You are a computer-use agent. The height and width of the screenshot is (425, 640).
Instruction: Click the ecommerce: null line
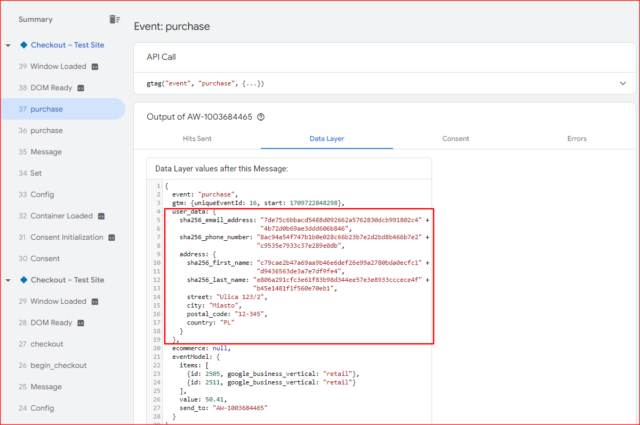click(201, 348)
